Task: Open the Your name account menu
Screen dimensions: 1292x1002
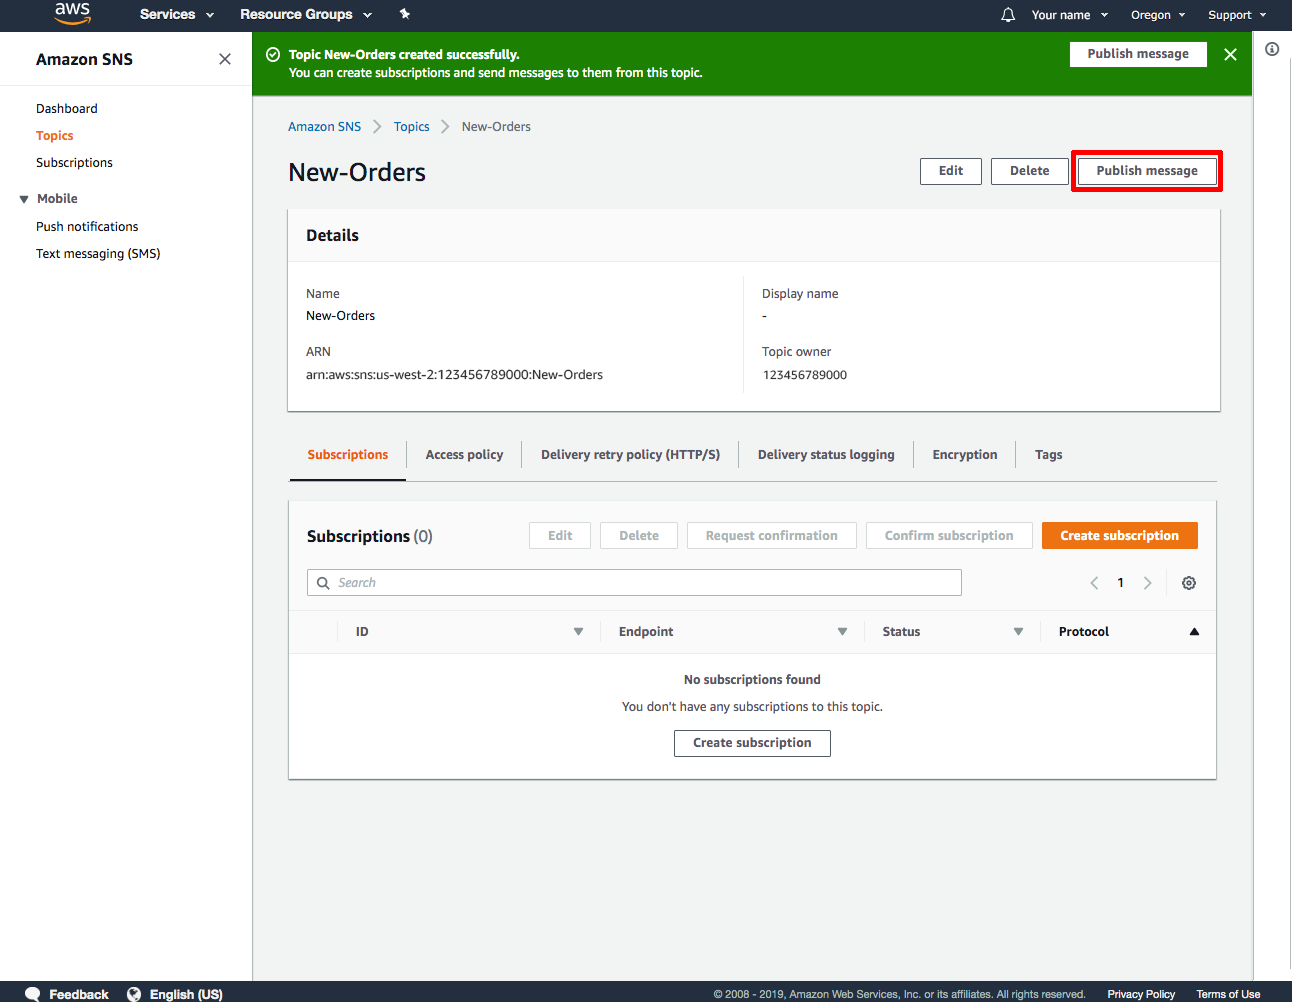Action: click(1069, 15)
